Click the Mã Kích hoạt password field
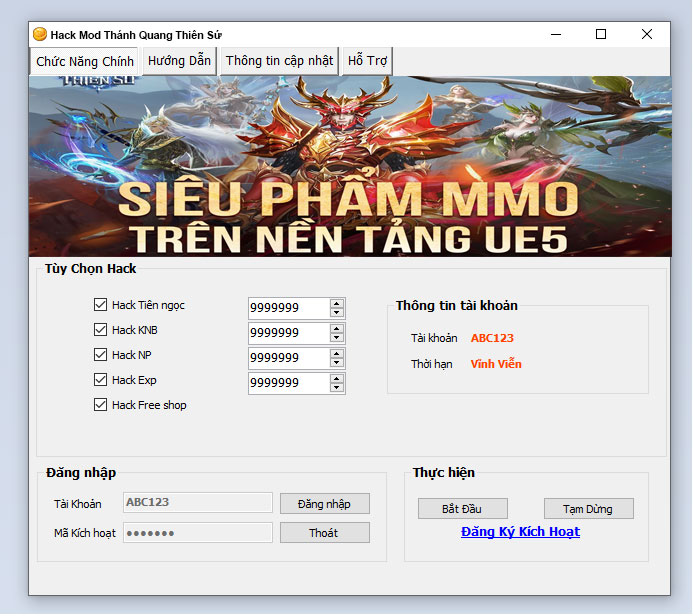 tap(198, 532)
